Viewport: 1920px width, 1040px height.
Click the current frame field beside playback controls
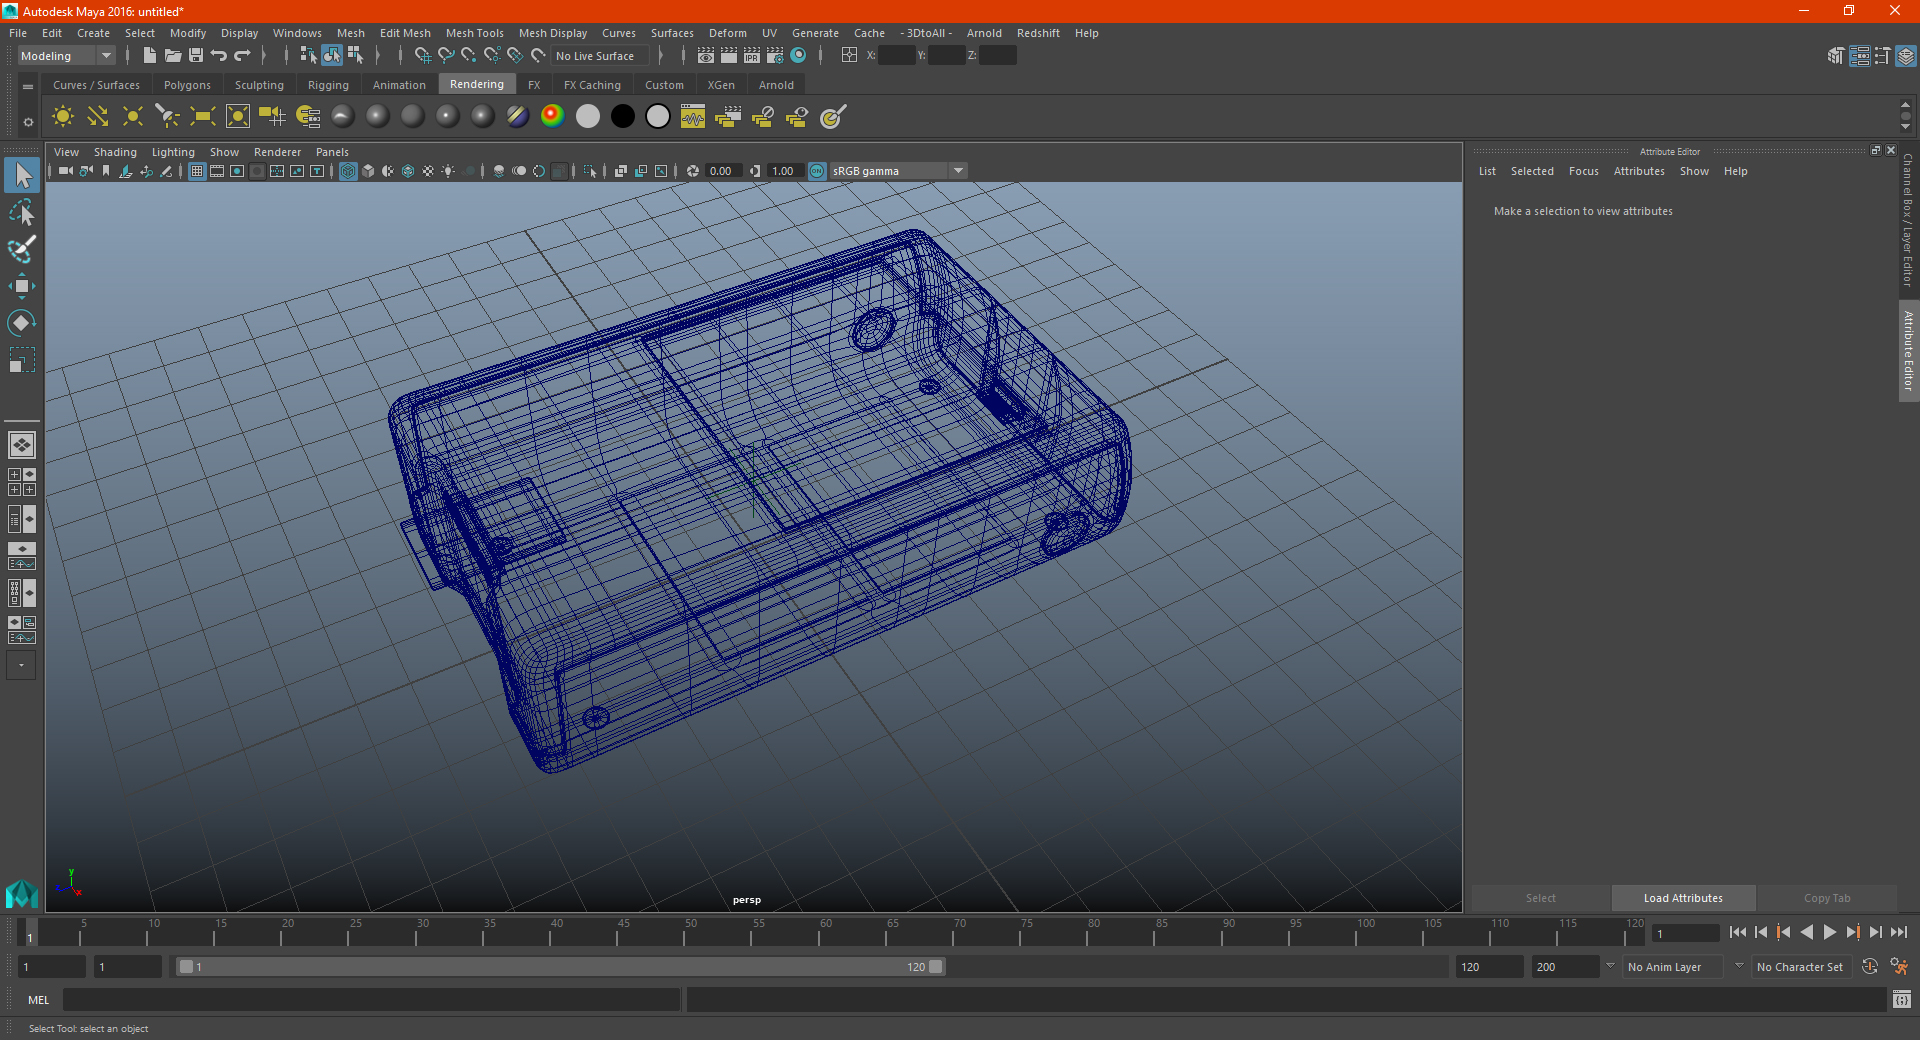pos(1686,934)
